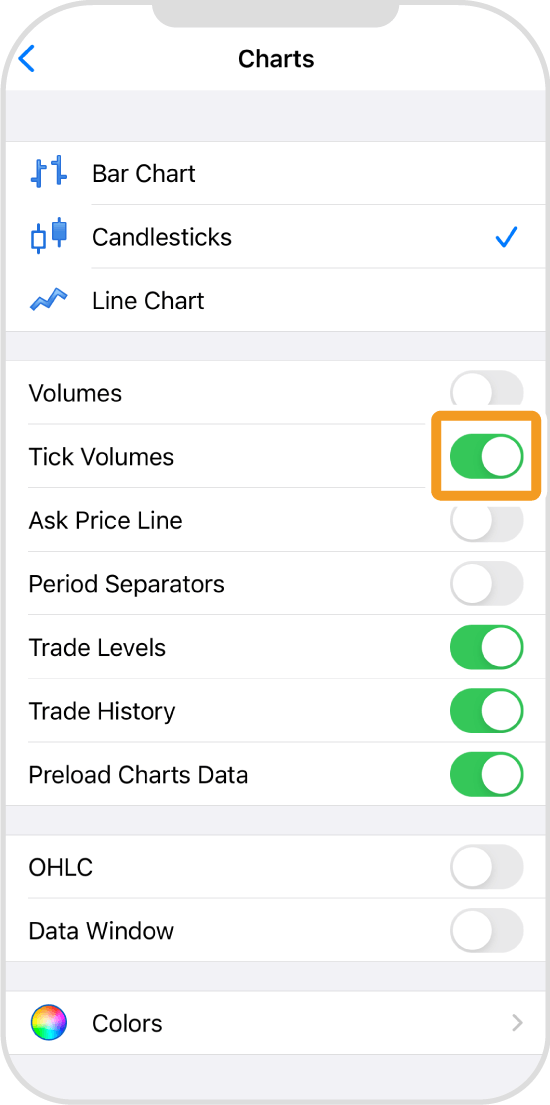Select the Bar Chart icon
The image size is (550, 1105).
pos(49,171)
